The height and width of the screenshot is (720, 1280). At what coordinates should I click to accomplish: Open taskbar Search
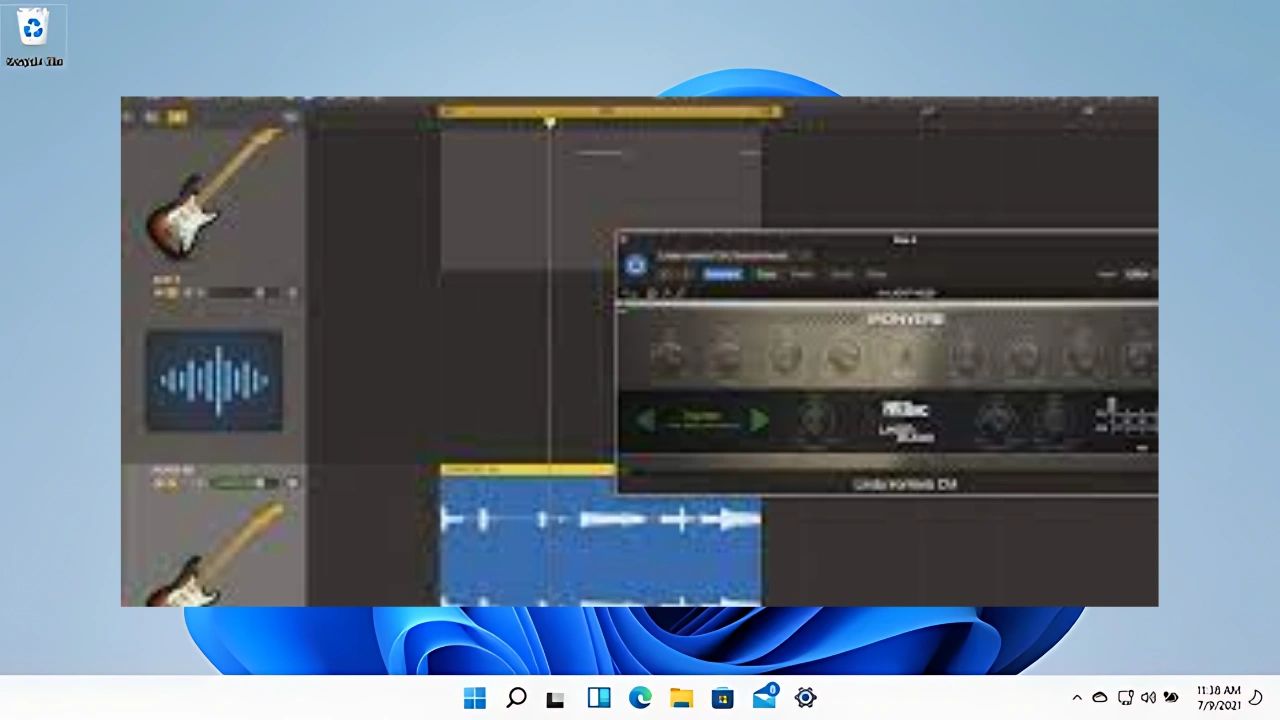click(x=516, y=698)
